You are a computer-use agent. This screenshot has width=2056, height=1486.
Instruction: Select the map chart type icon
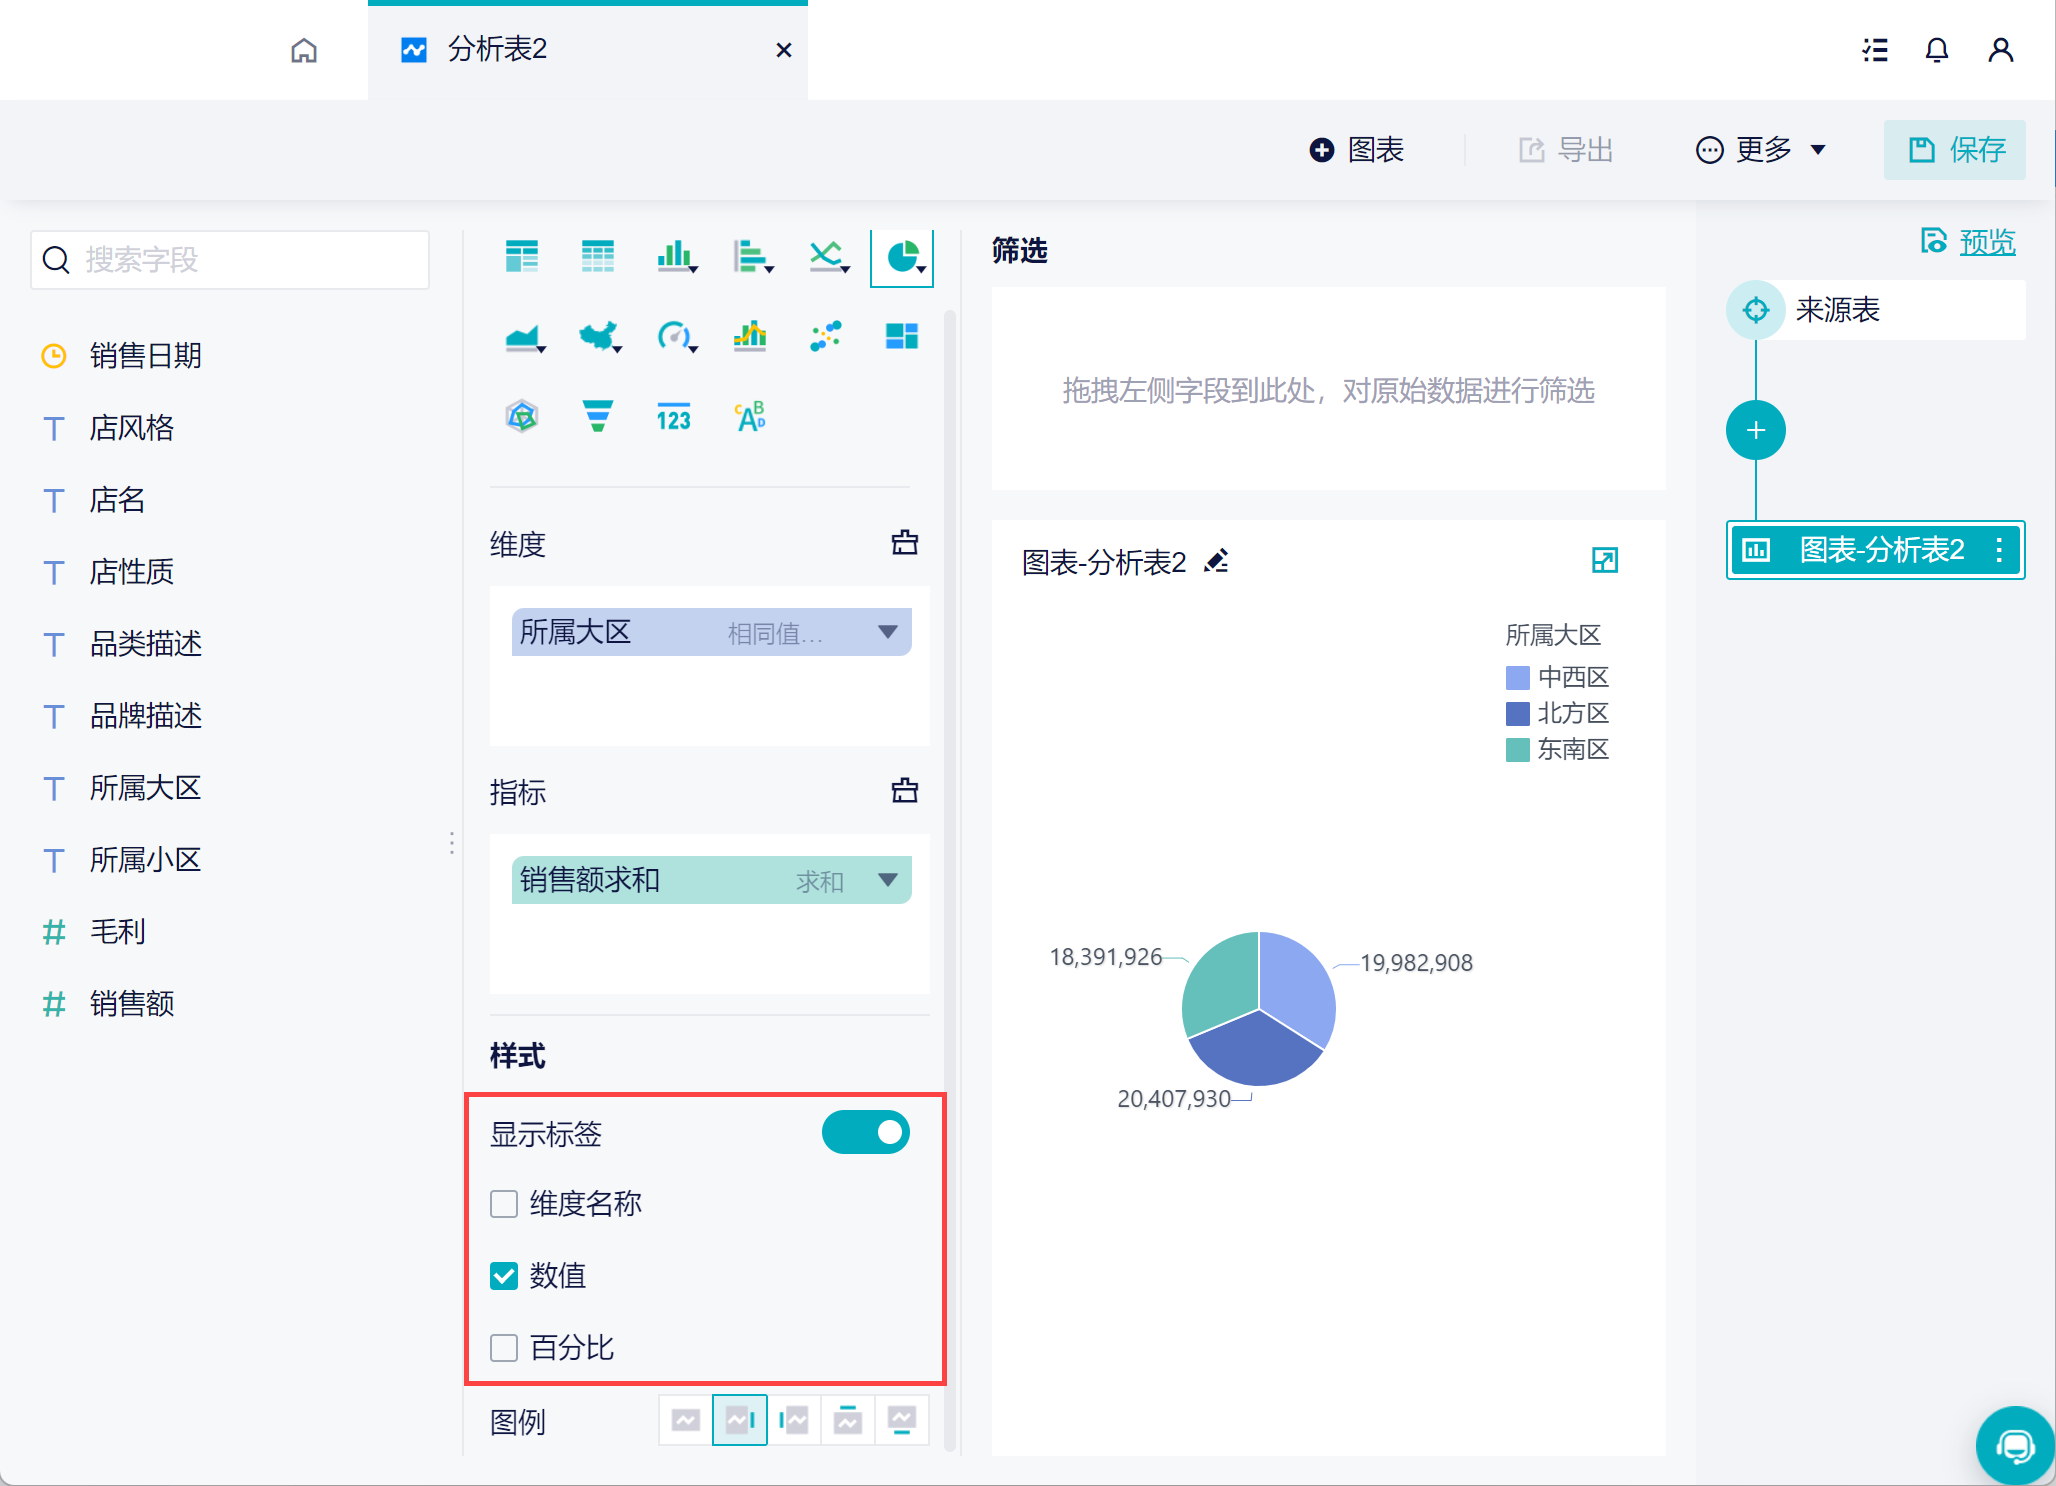click(x=598, y=336)
